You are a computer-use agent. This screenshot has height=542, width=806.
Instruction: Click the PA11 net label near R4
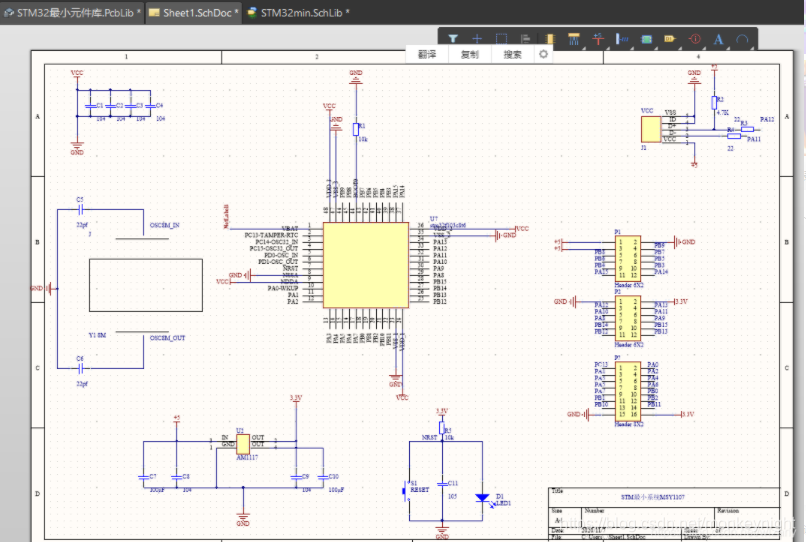(x=754, y=139)
